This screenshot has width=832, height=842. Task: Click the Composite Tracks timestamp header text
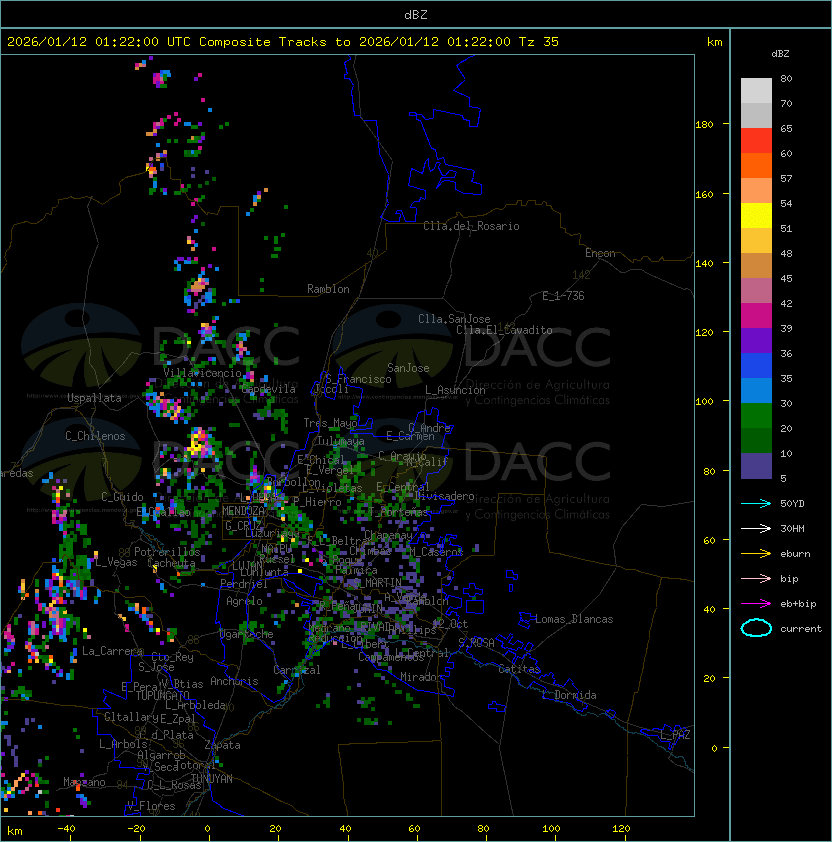click(x=283, y=42)
